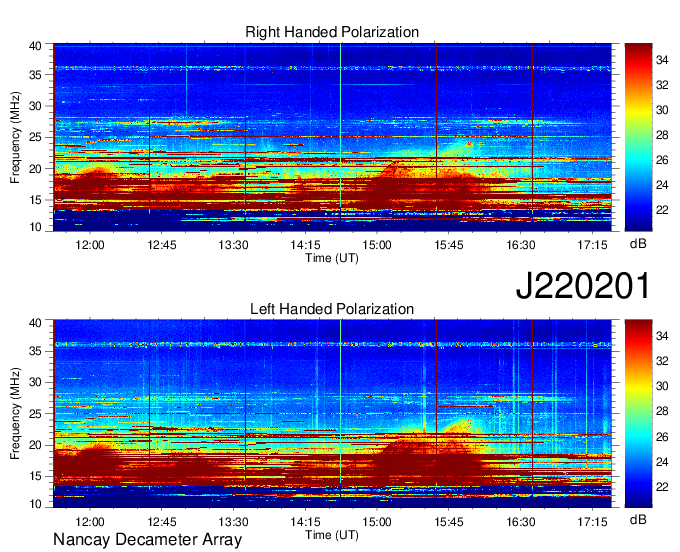Click the "Frequency (MHz)" label of the Right Handed plot
Image resolution: width=680 pixels, height=552 pixels.
[15, 137]
